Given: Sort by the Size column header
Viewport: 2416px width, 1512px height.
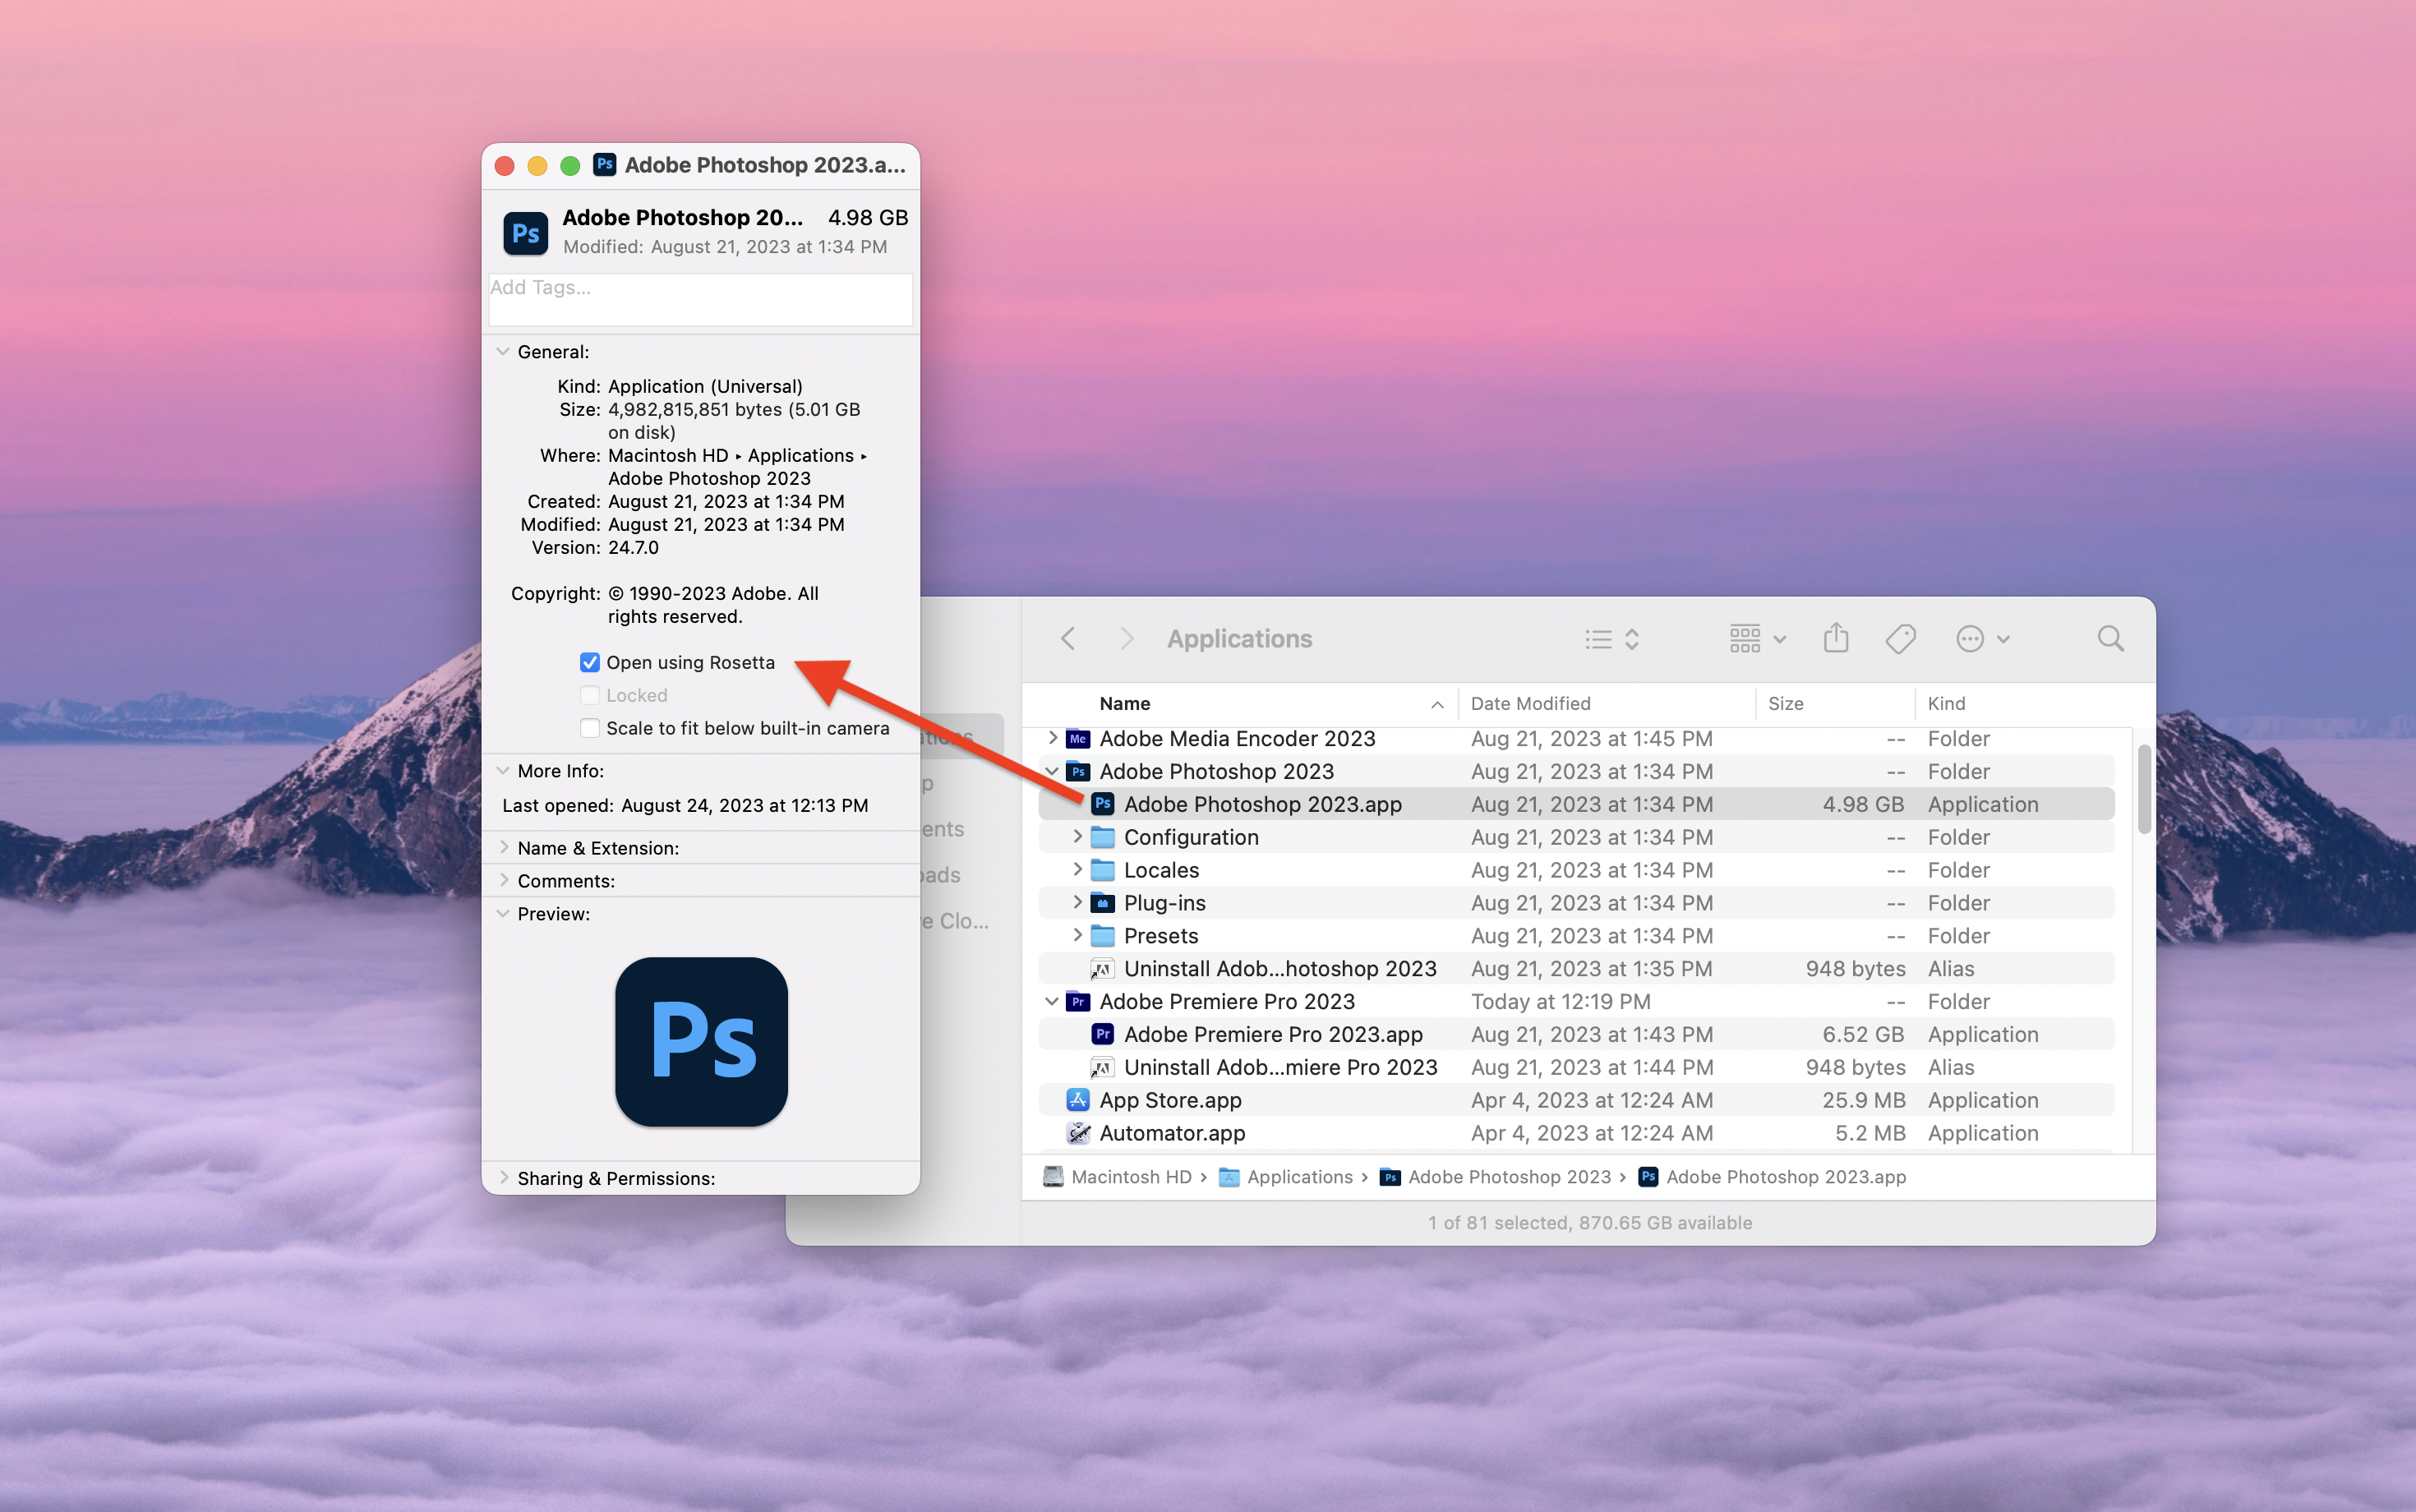Looking at the screenshot, I should click(1785, 703).
